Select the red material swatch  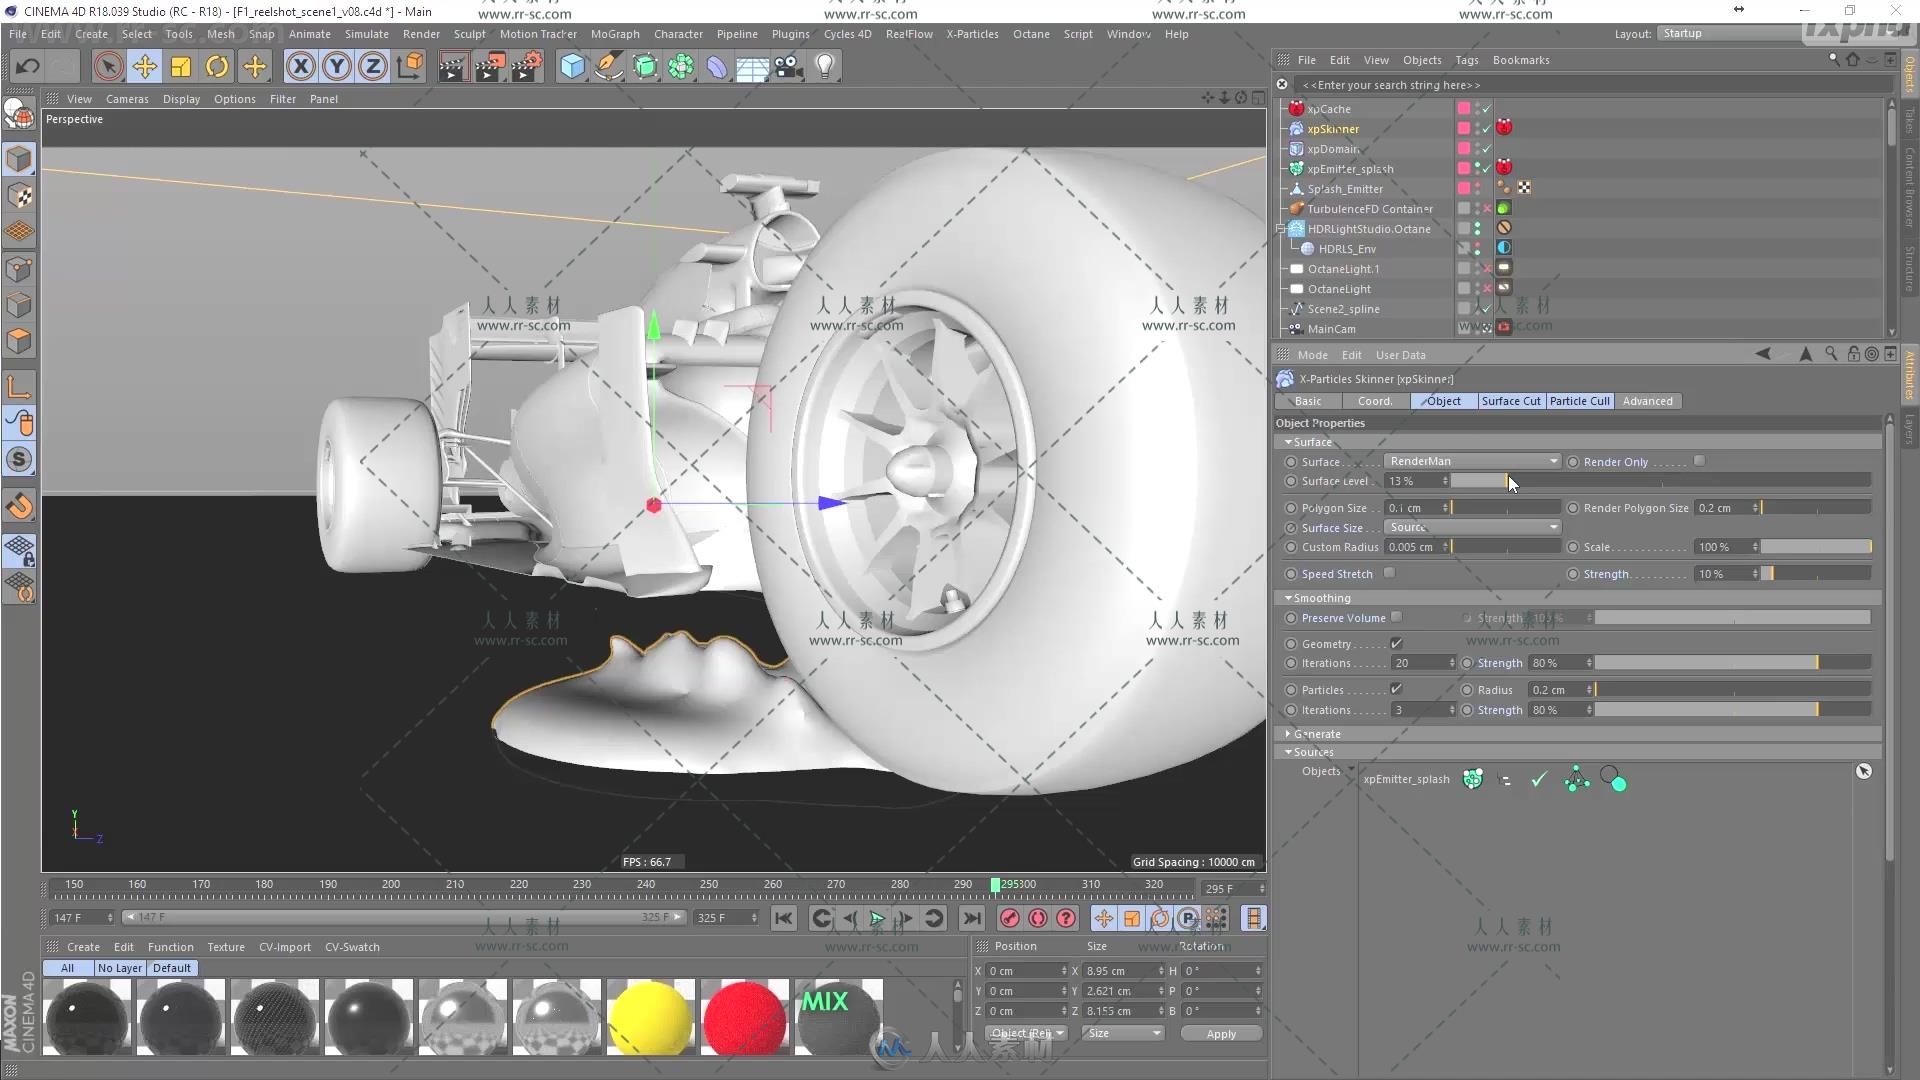click(745, 1018)
